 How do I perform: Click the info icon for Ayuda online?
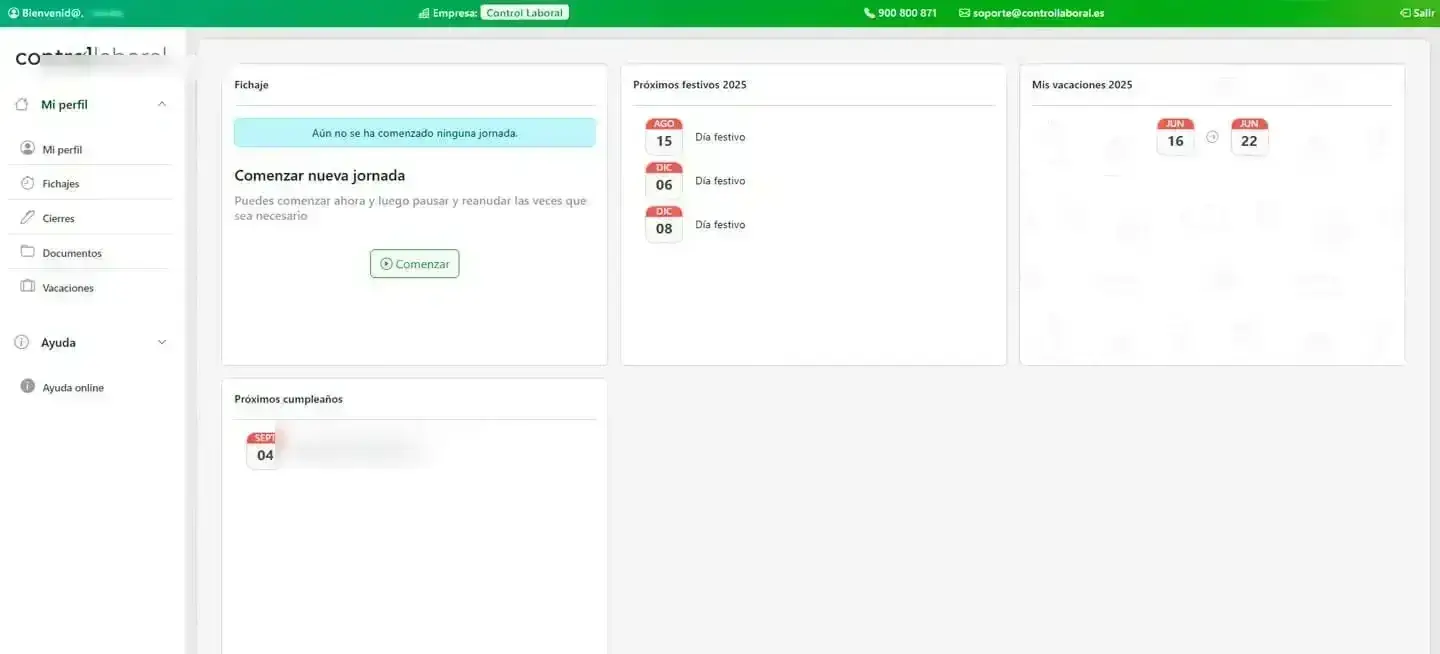point(27,386)
